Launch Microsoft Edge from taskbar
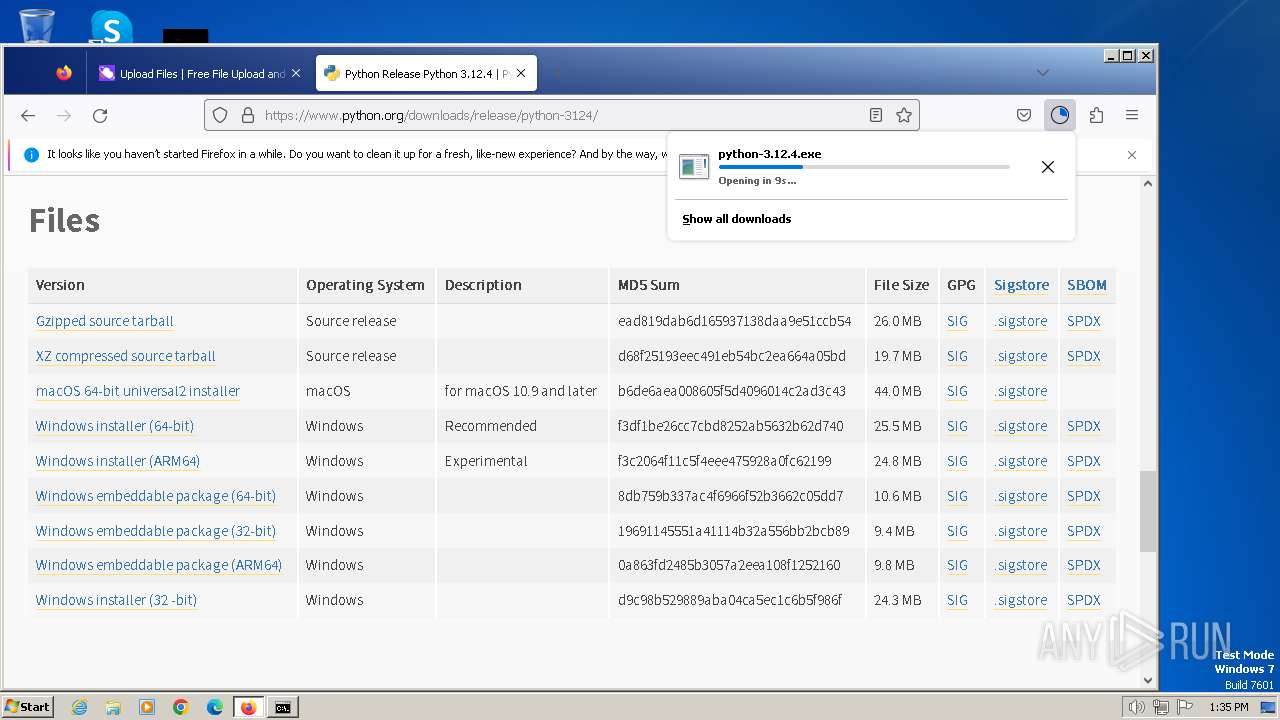 click(x=215, y=707)
